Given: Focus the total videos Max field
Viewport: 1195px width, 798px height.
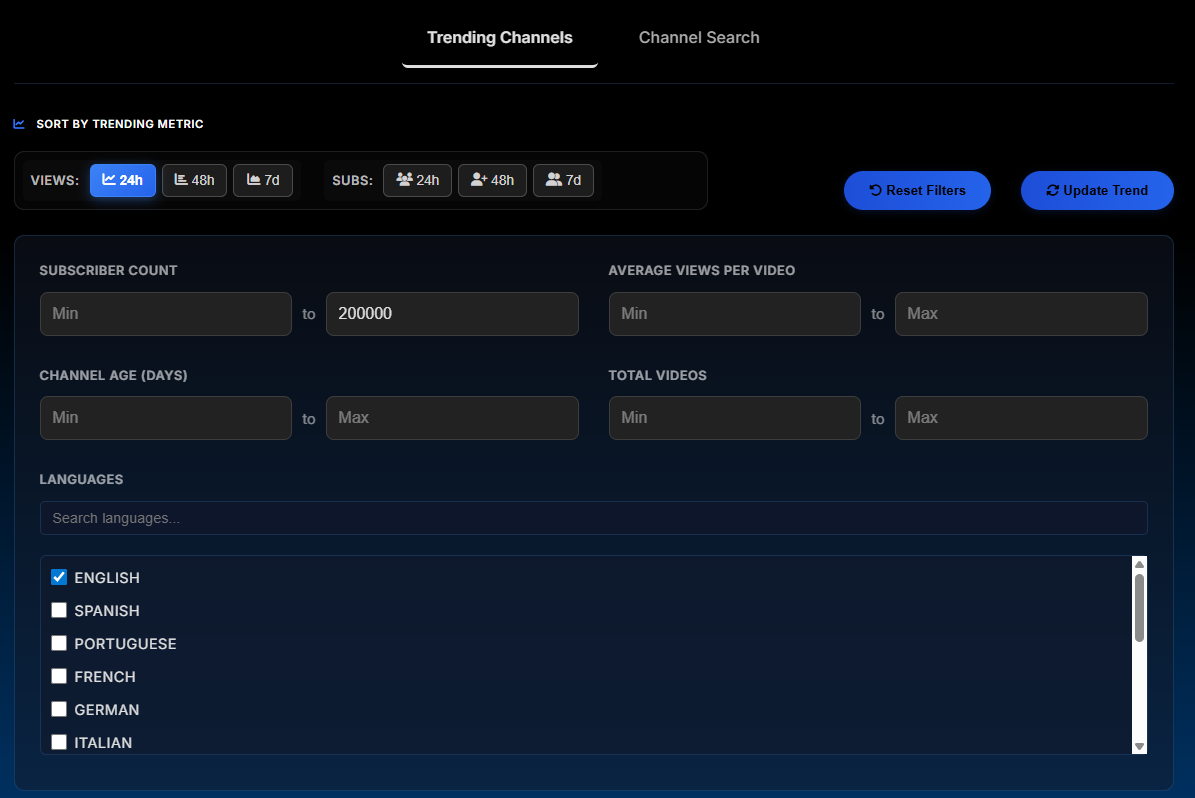Looking at the screenshot, I should 1021,418.
